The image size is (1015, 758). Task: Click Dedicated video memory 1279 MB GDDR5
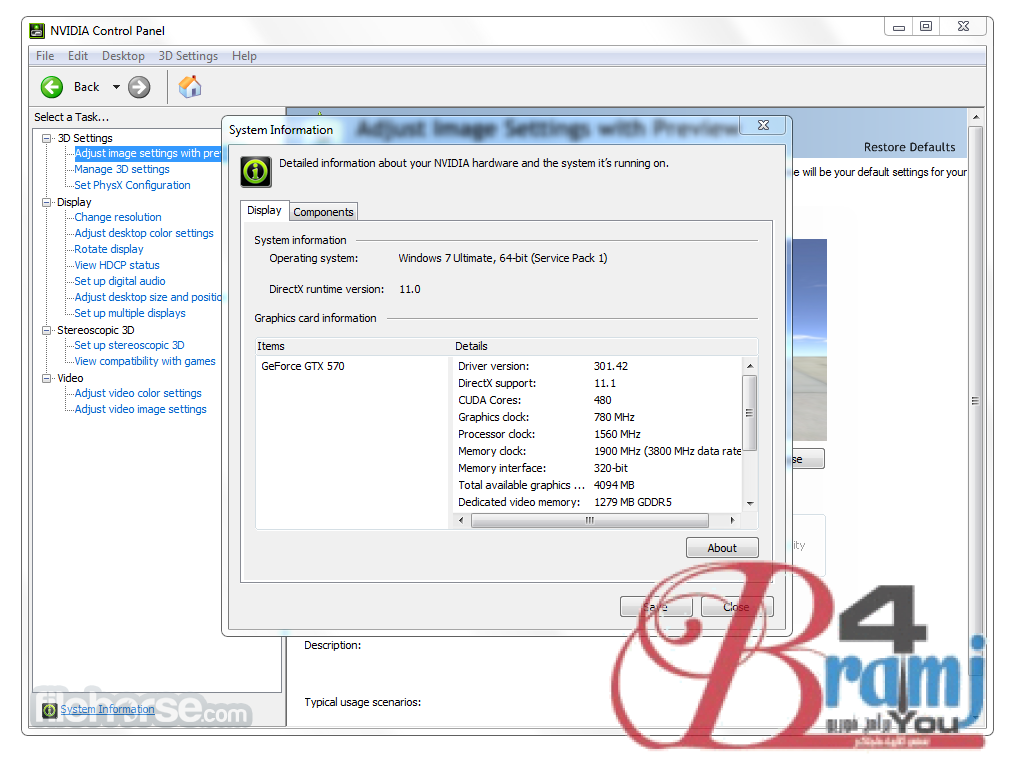coord(632,502)
